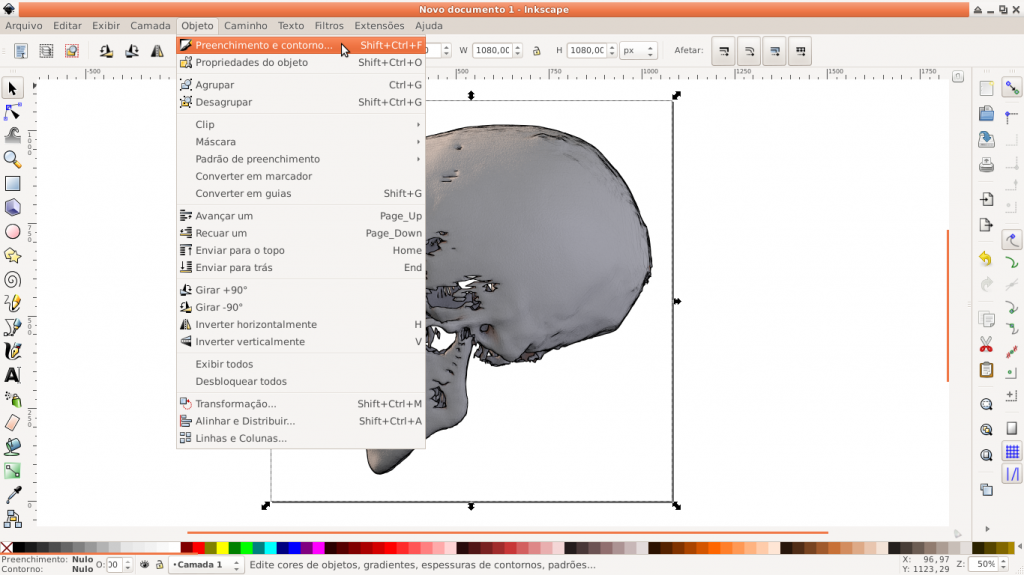Image resolution: width=1024 pixels, height=575 pixels.
Task: Expand the Clip submenu
Action: coord(301,124)
